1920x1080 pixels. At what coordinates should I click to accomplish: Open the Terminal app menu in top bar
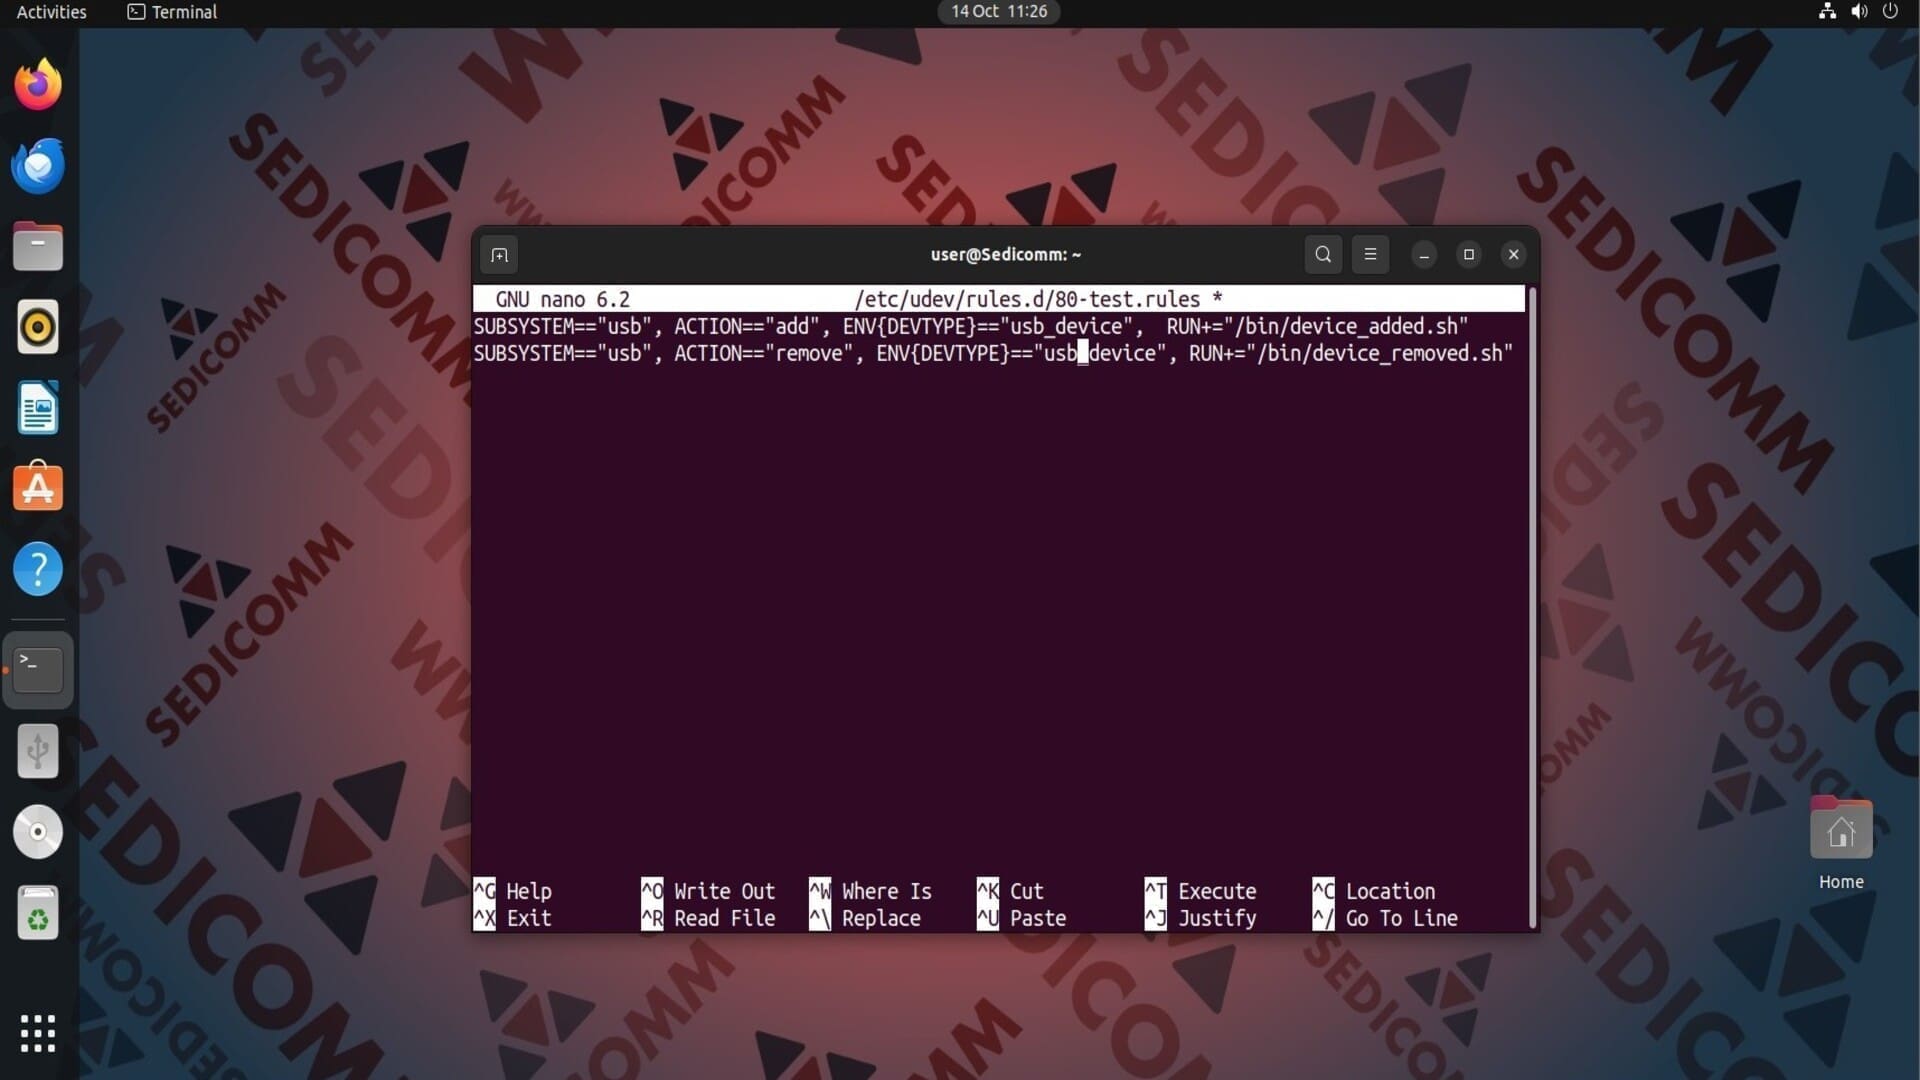click(172, 12)
